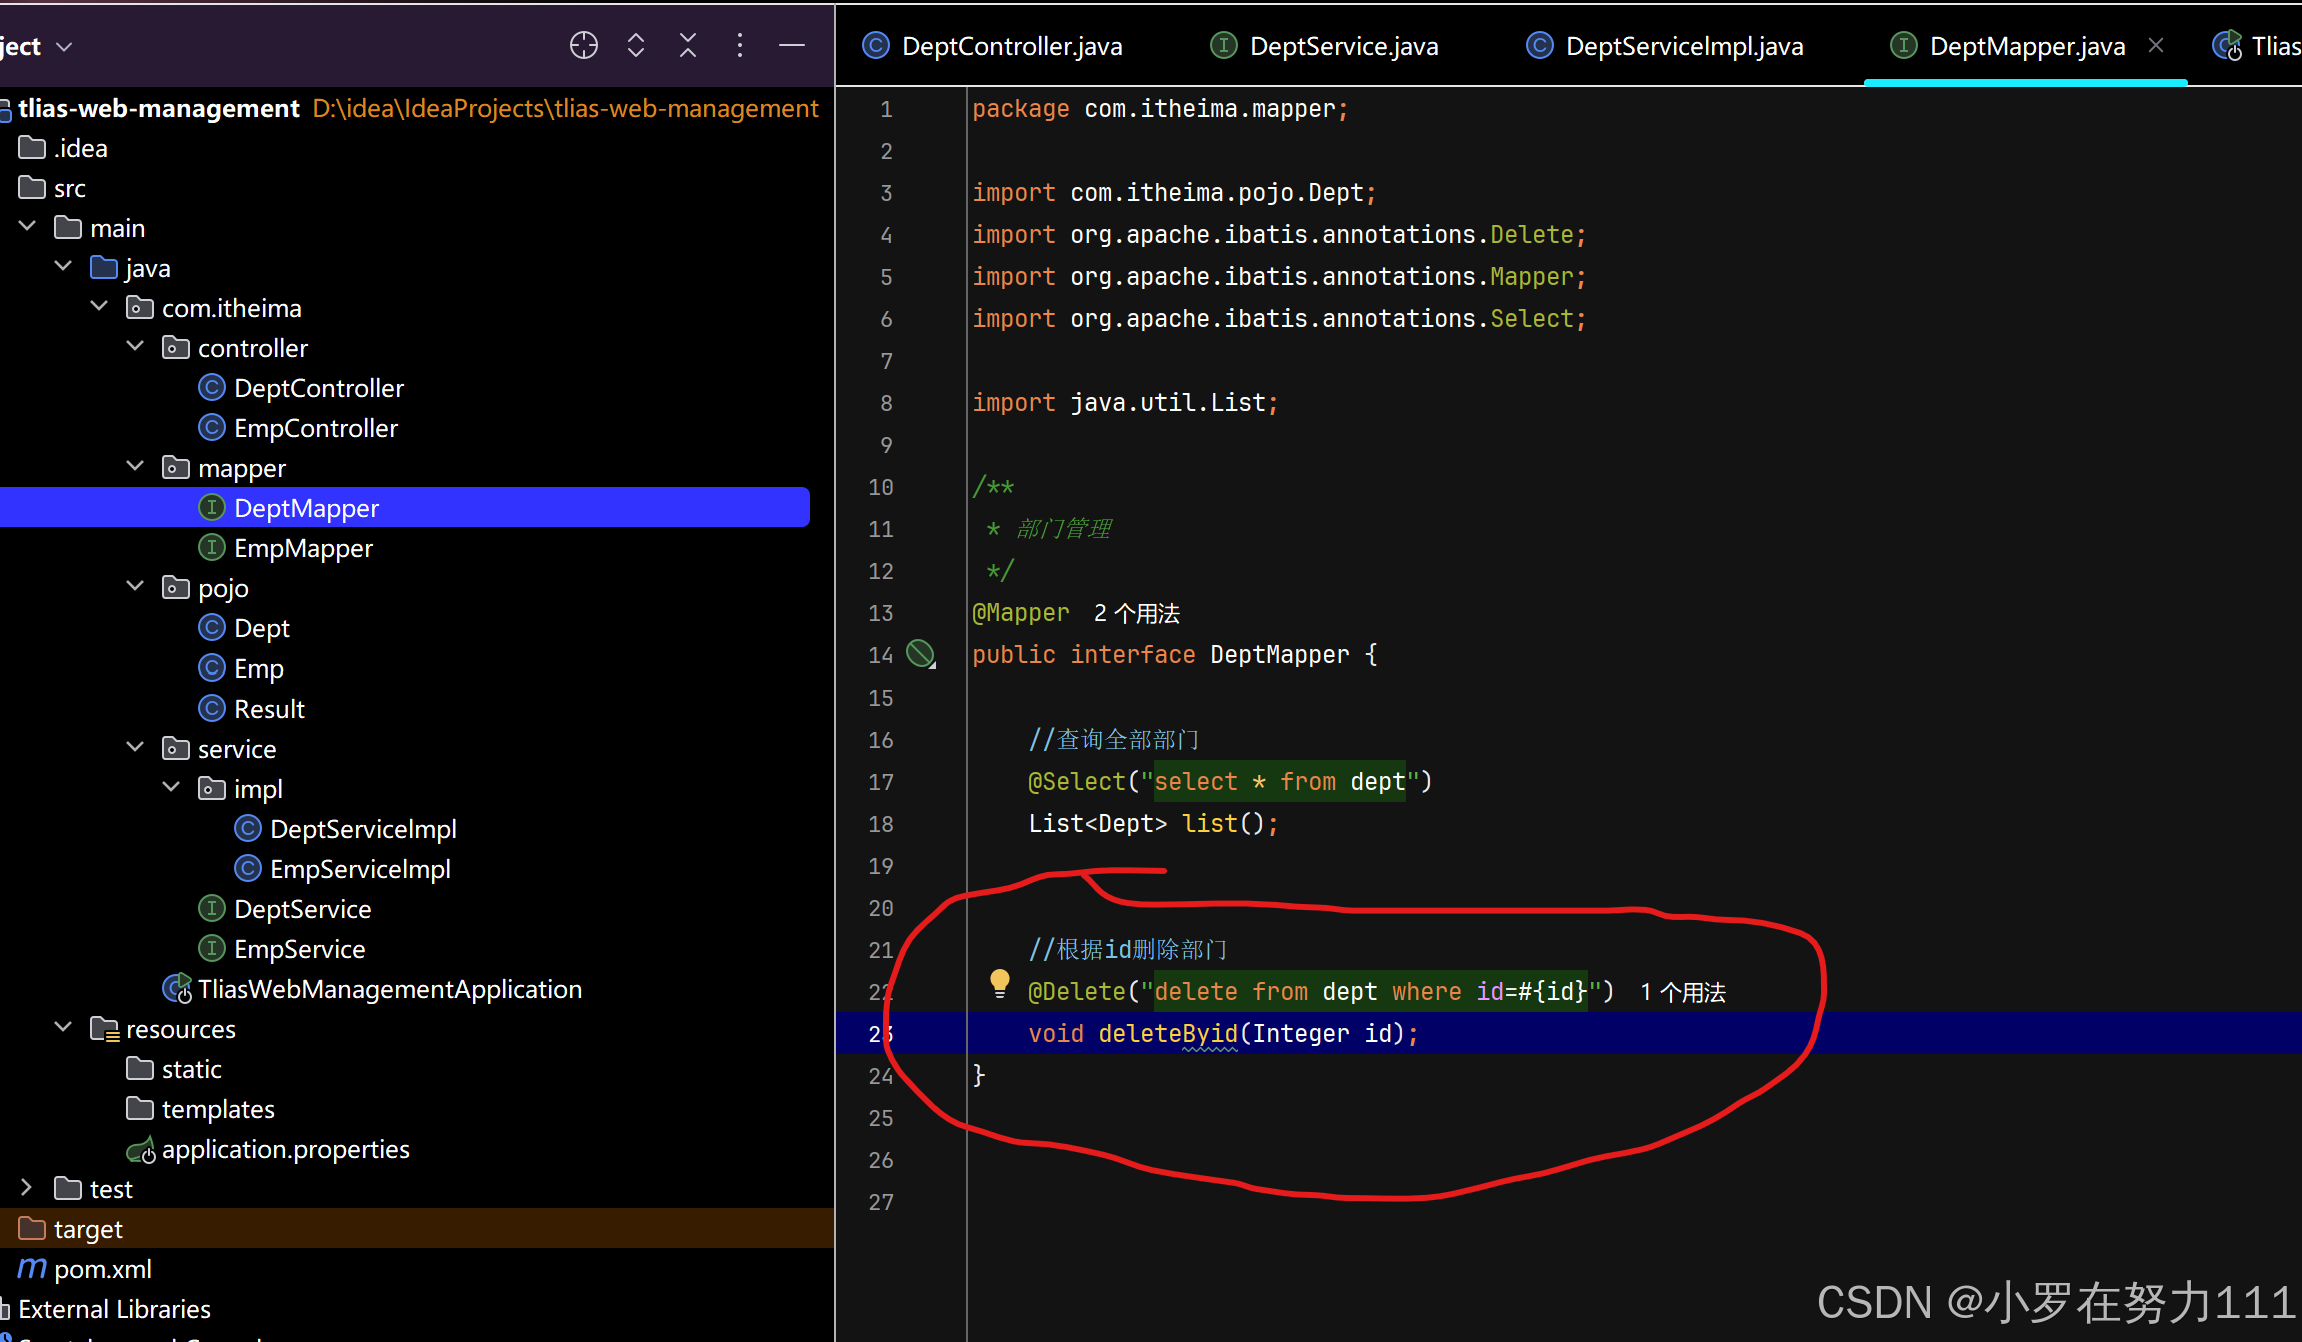Switch to the DeptController.java tab

coord(1011,46)
